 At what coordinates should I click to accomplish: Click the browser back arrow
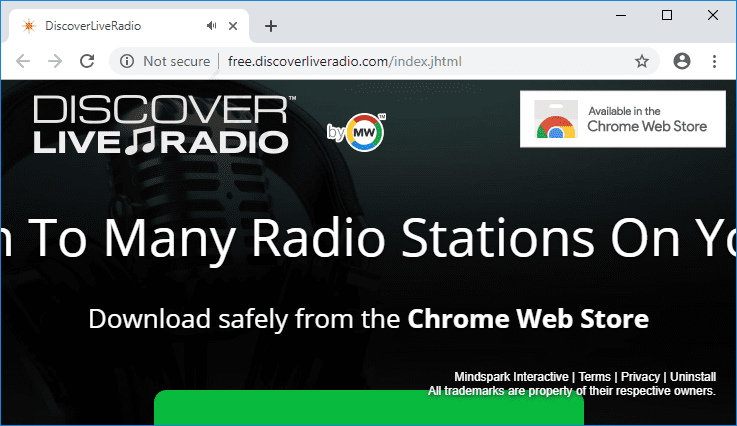pos(23,61)
